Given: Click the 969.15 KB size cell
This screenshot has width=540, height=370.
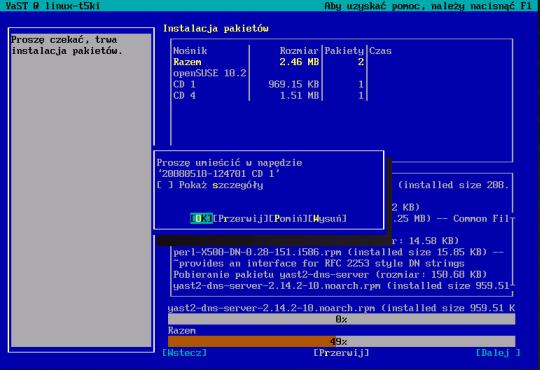Looking at the screenshot, I should tap(294, 84).
